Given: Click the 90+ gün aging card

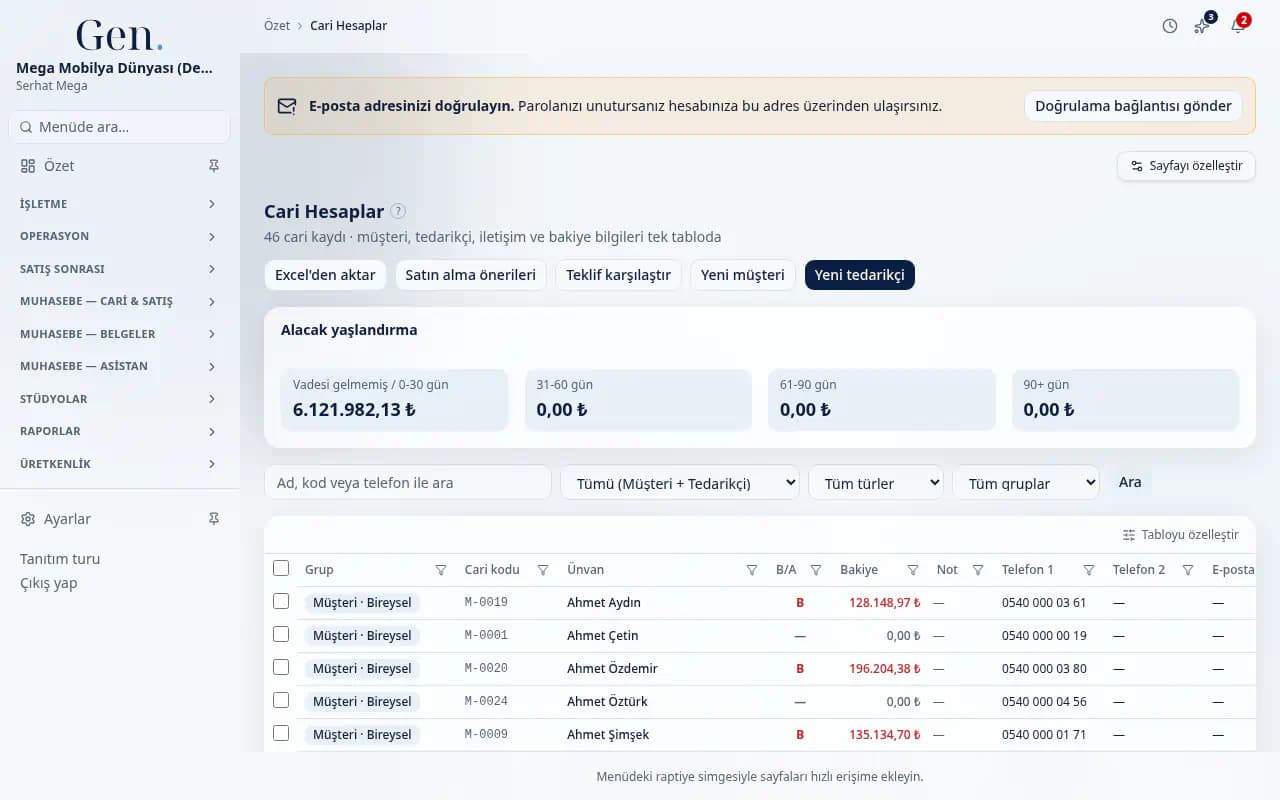Looking at the screenshot, I should point(1125,400).
